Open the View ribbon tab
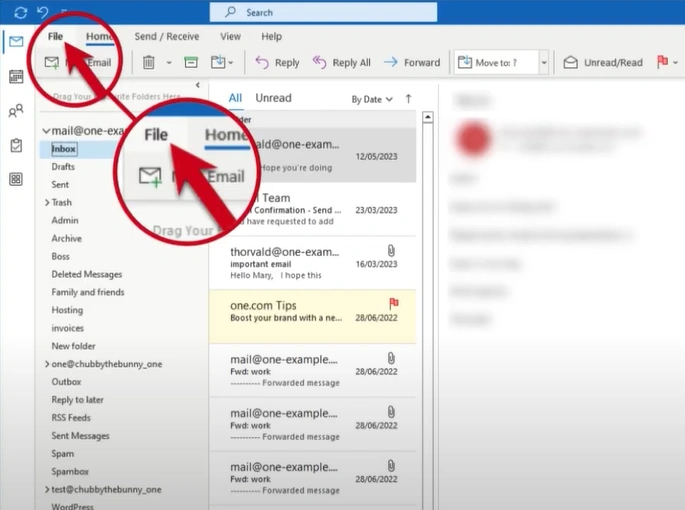This screenshot has height=510, width=685. pyautogui.click(x=230, y=36)
